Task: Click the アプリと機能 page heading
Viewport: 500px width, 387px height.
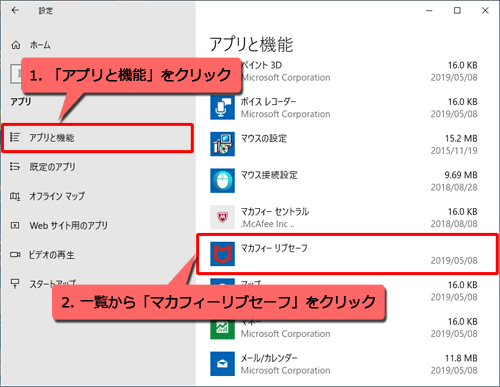Action: (251, 45)
